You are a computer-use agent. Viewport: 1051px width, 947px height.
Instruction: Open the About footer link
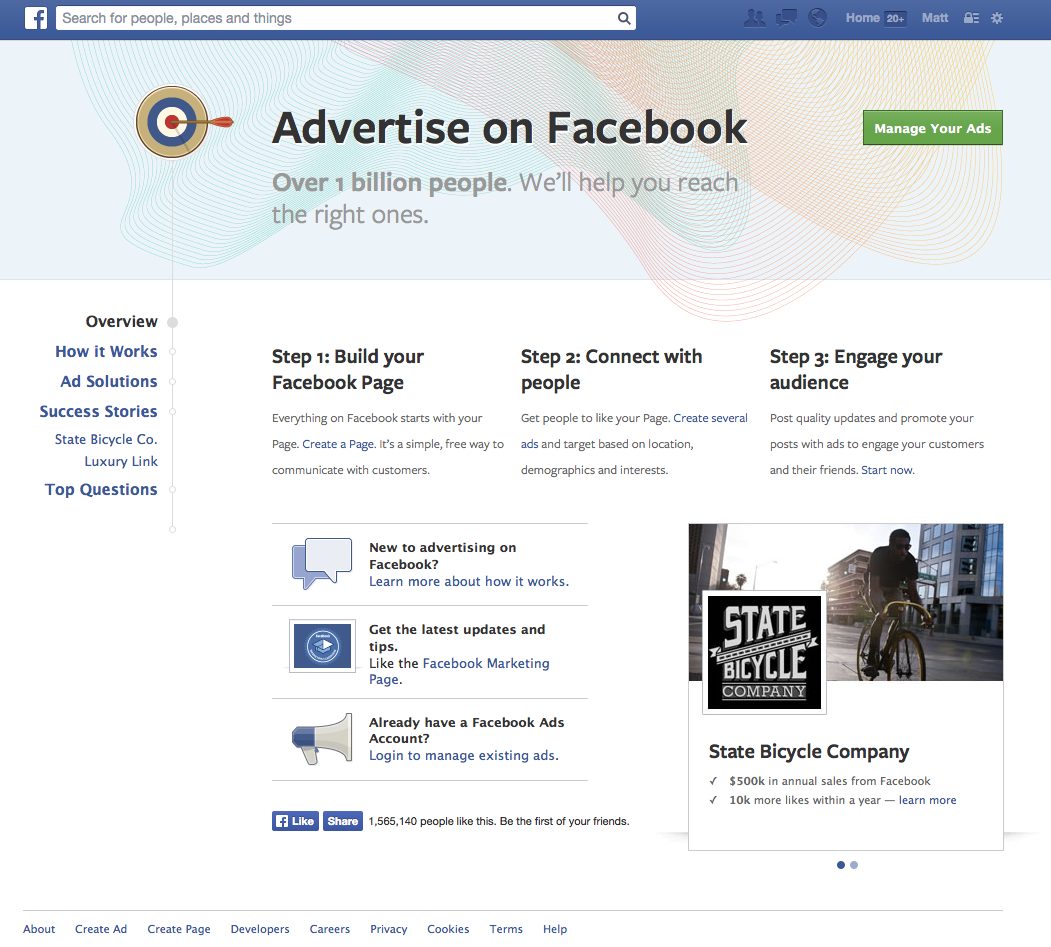(x=39, y=929)
